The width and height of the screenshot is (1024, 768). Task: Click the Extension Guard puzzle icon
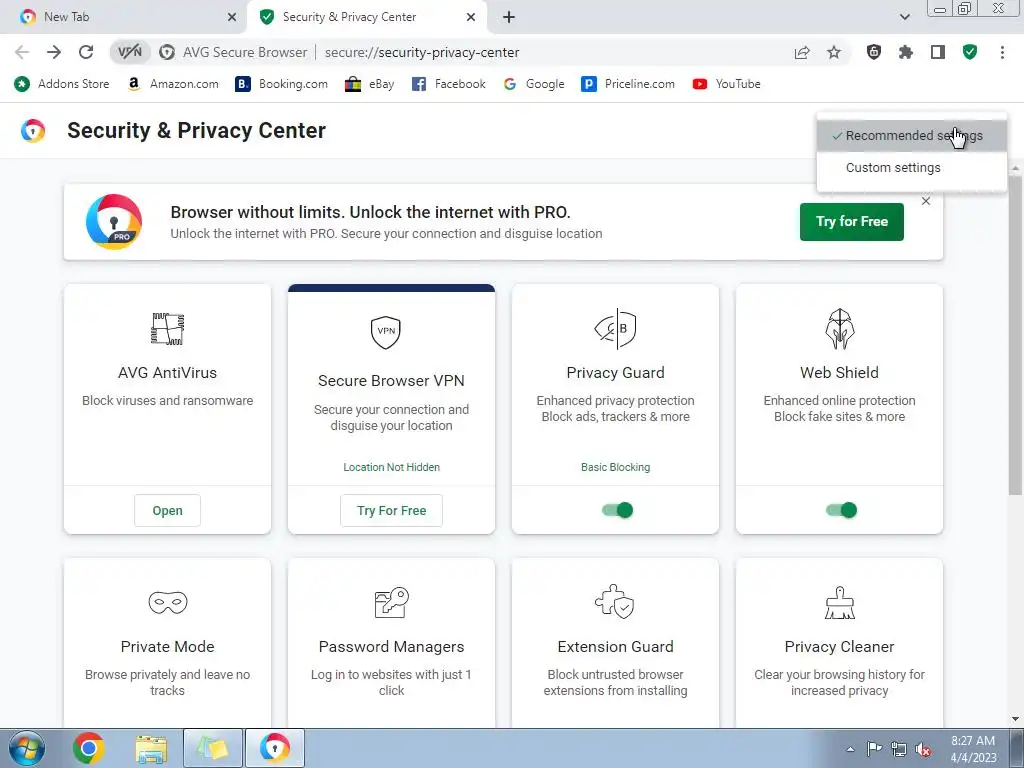click(615, 601)
